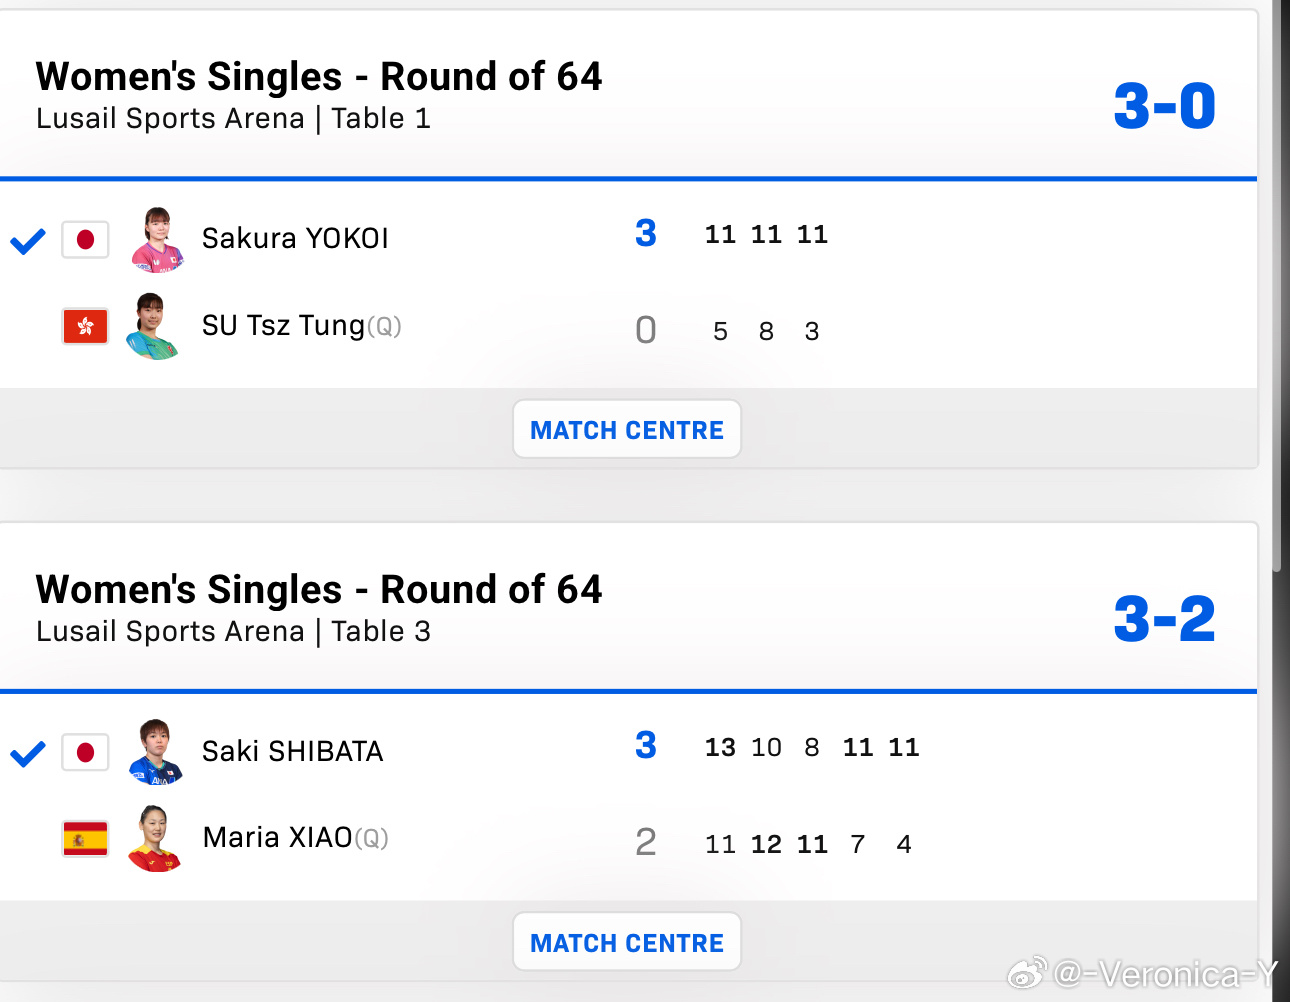Viewport: 1290px width, 1002px height.
Task: Select player name SU Tsz Tung
Action: (283, 326)
